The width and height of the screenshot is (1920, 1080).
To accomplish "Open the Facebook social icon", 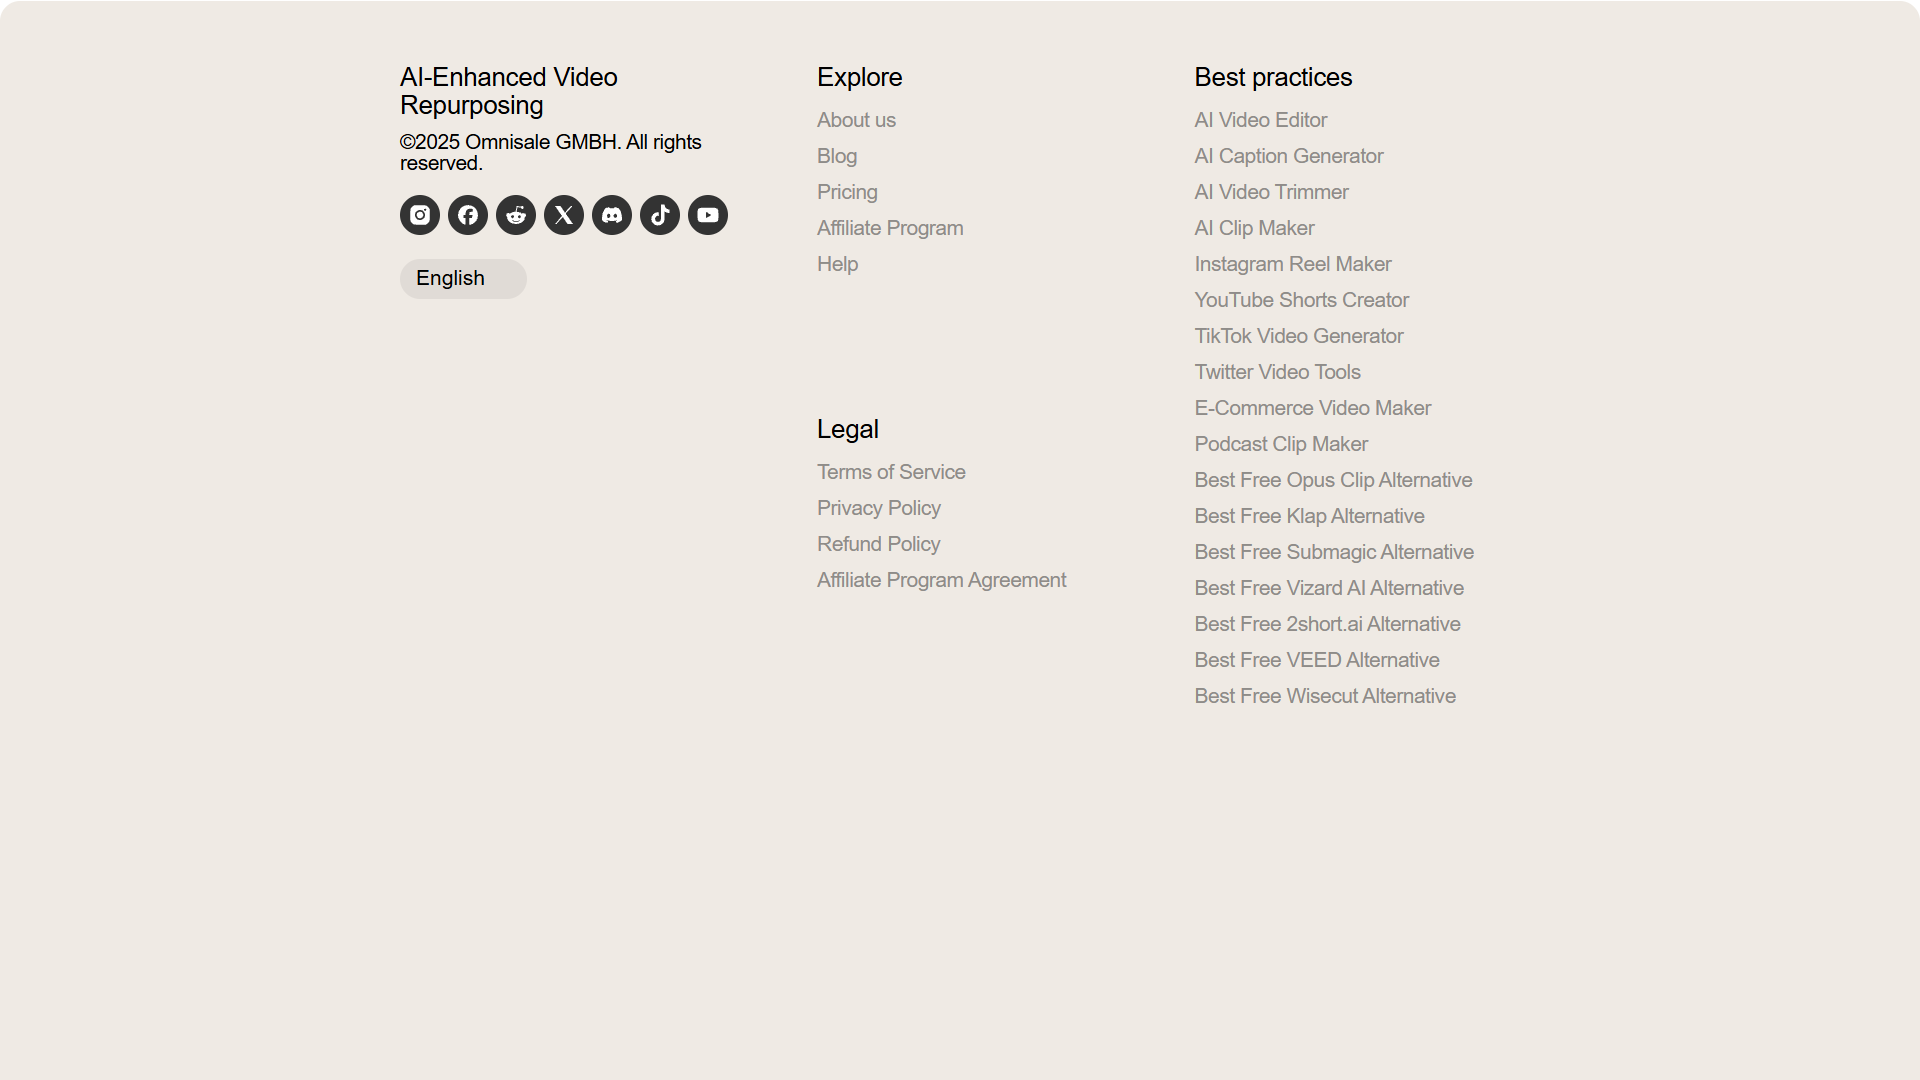I will 468,215.
